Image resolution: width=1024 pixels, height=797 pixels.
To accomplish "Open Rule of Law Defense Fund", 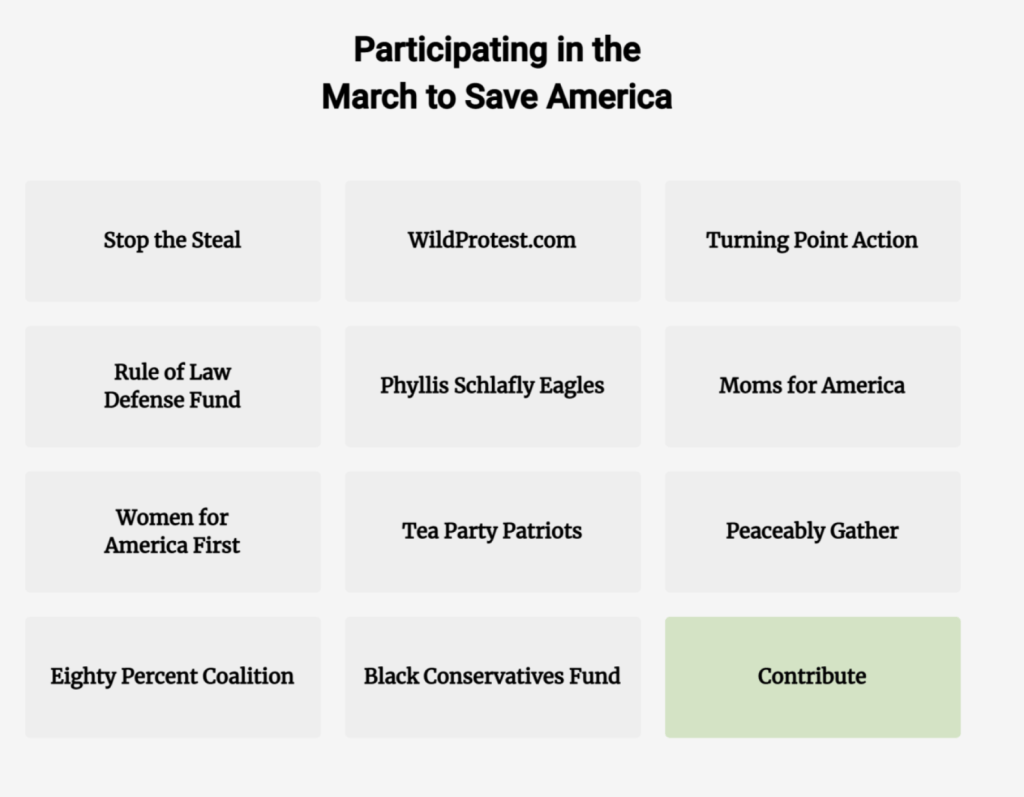I will (172, 386).
